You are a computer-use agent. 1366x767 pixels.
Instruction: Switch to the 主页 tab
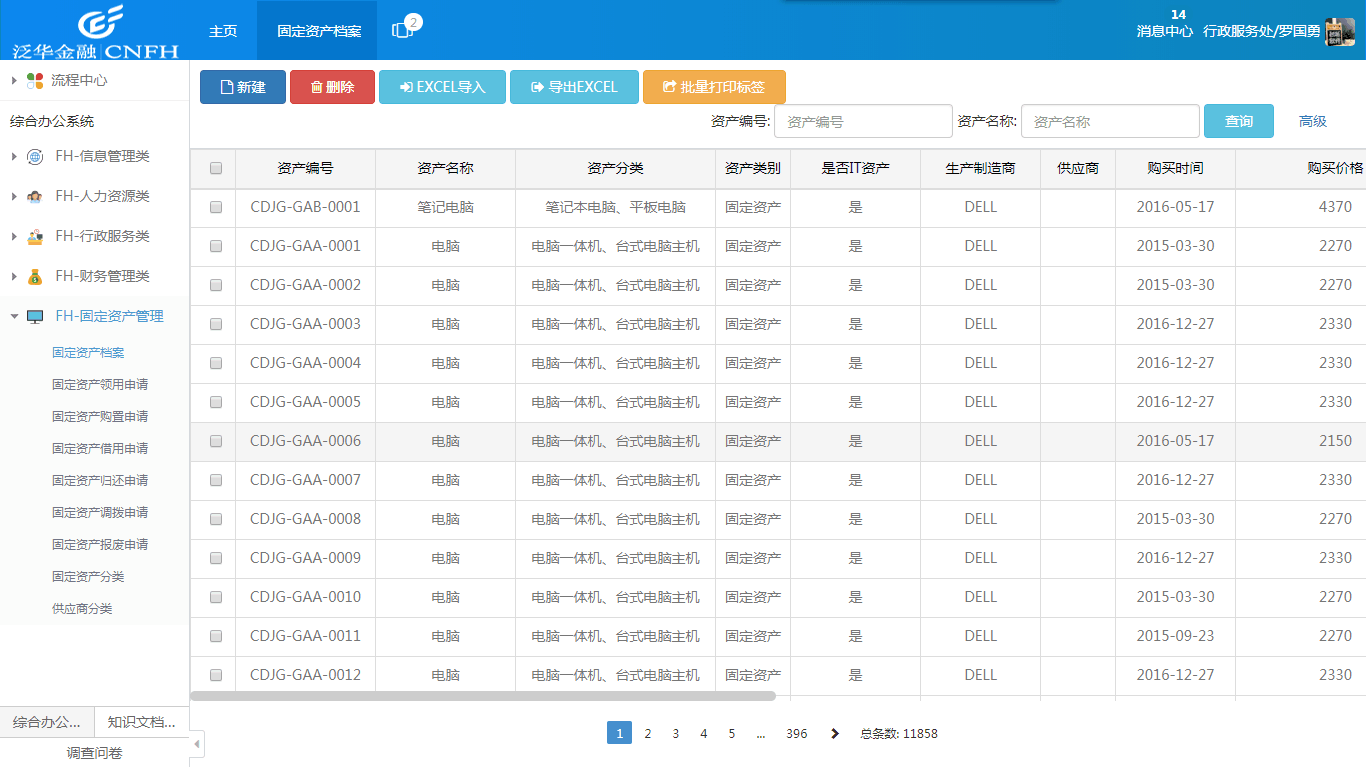click(223, 31)
